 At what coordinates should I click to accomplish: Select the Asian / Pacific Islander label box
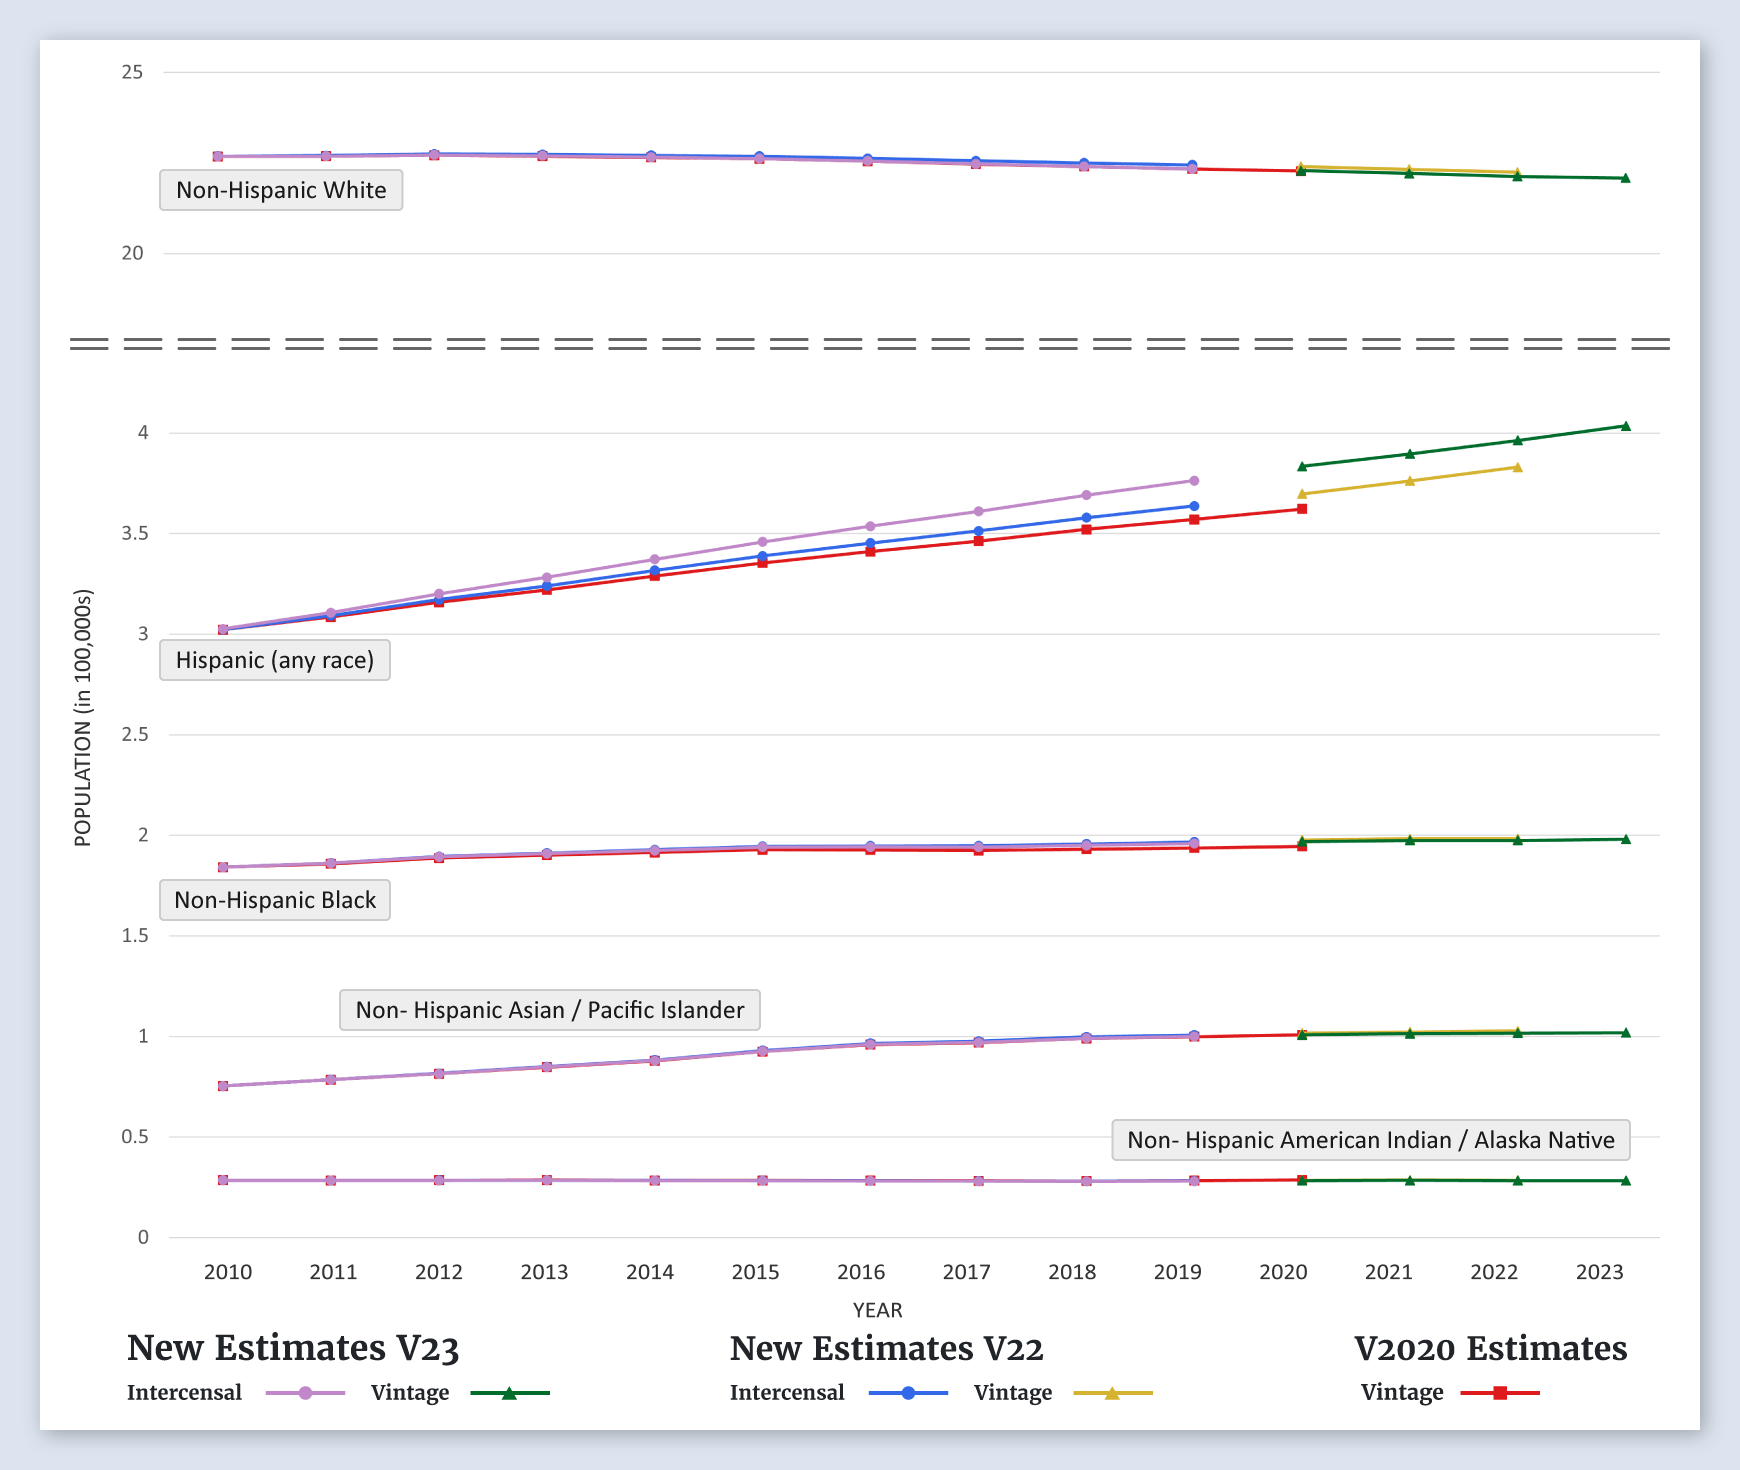[x=550, y=1010]
